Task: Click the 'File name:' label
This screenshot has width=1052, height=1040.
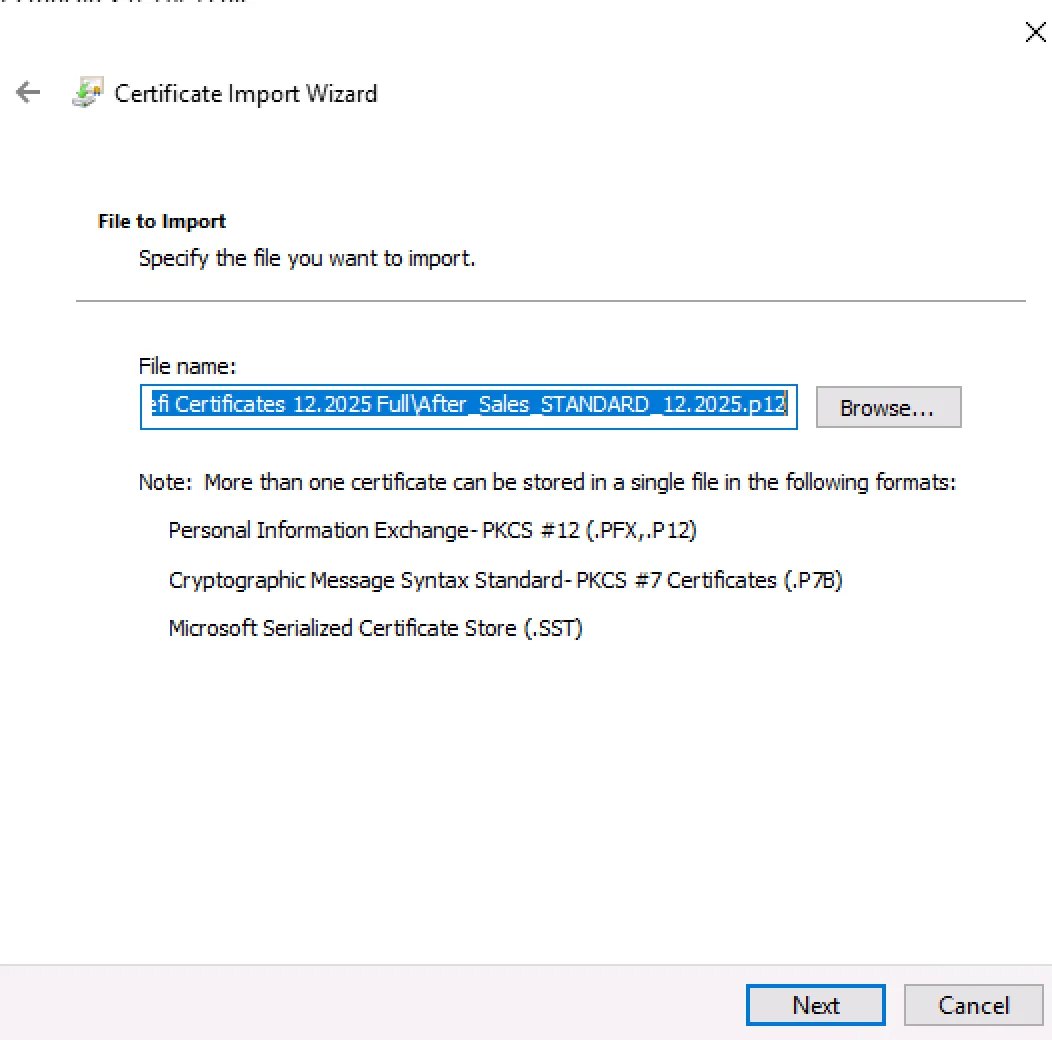Action: pos(187,367)
